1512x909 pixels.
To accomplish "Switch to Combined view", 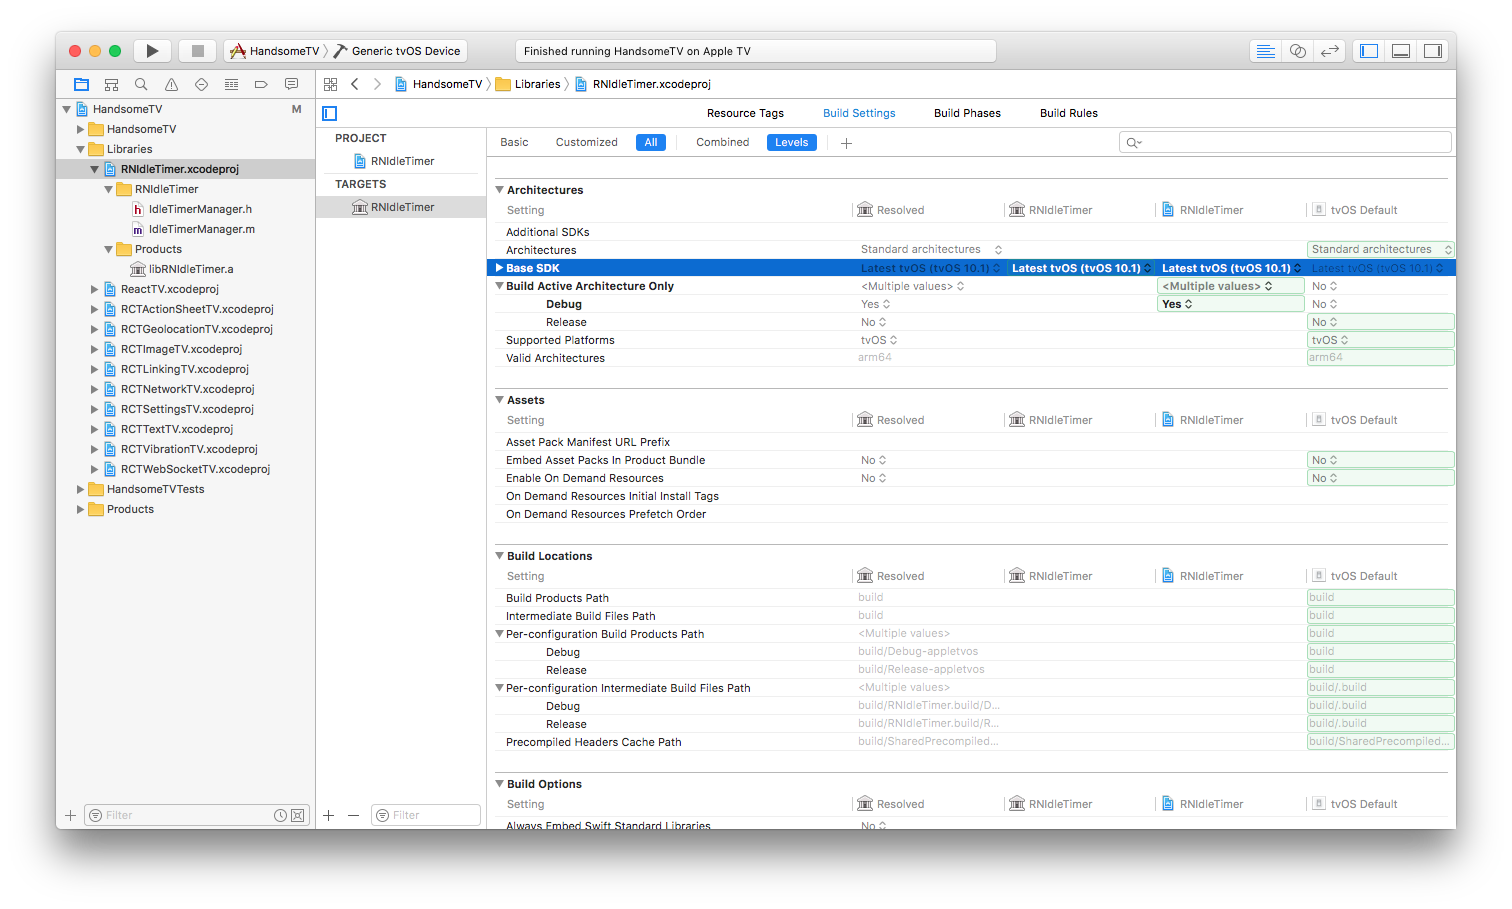I will (722, 142).
